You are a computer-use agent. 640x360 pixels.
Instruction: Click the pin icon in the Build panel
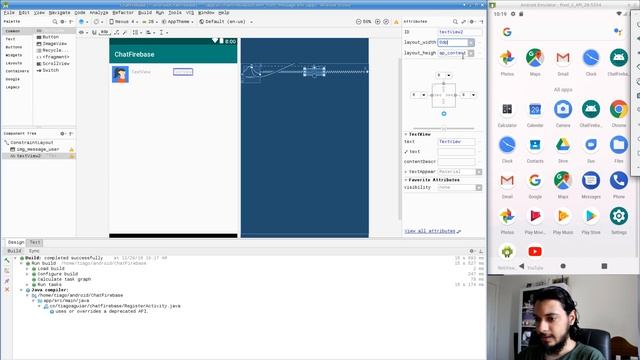click(7, 281)
